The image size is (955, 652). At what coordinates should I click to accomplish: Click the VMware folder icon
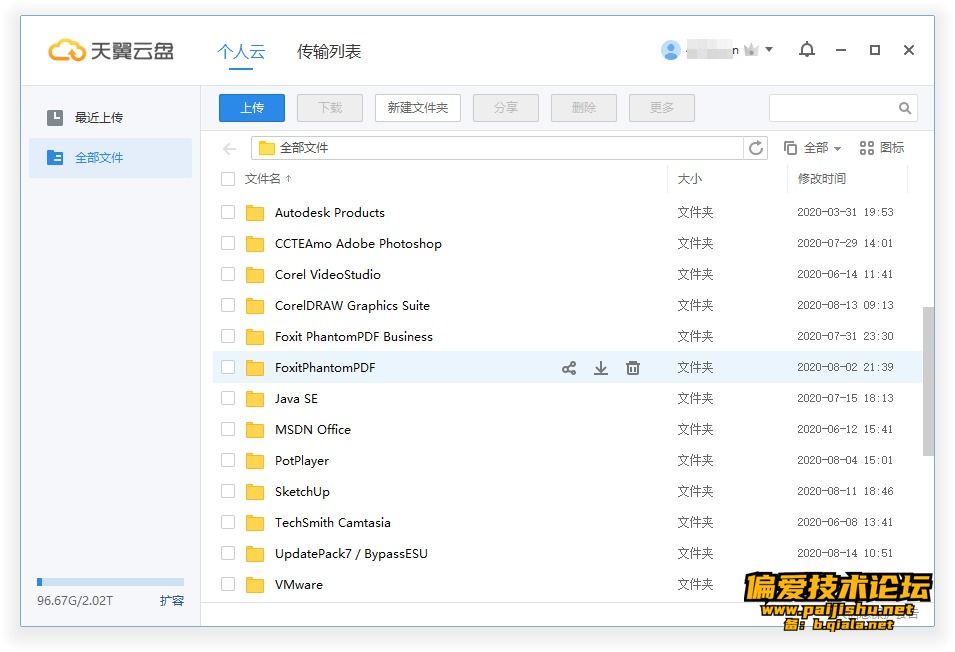255,585
